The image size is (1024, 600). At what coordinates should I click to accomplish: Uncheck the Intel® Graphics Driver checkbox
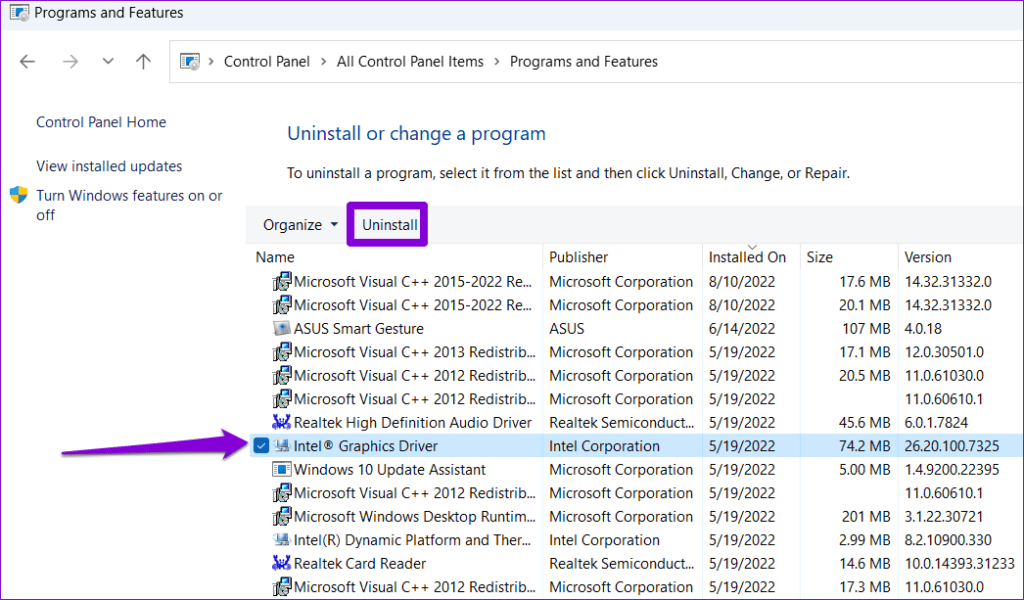[x=261, y=445]
